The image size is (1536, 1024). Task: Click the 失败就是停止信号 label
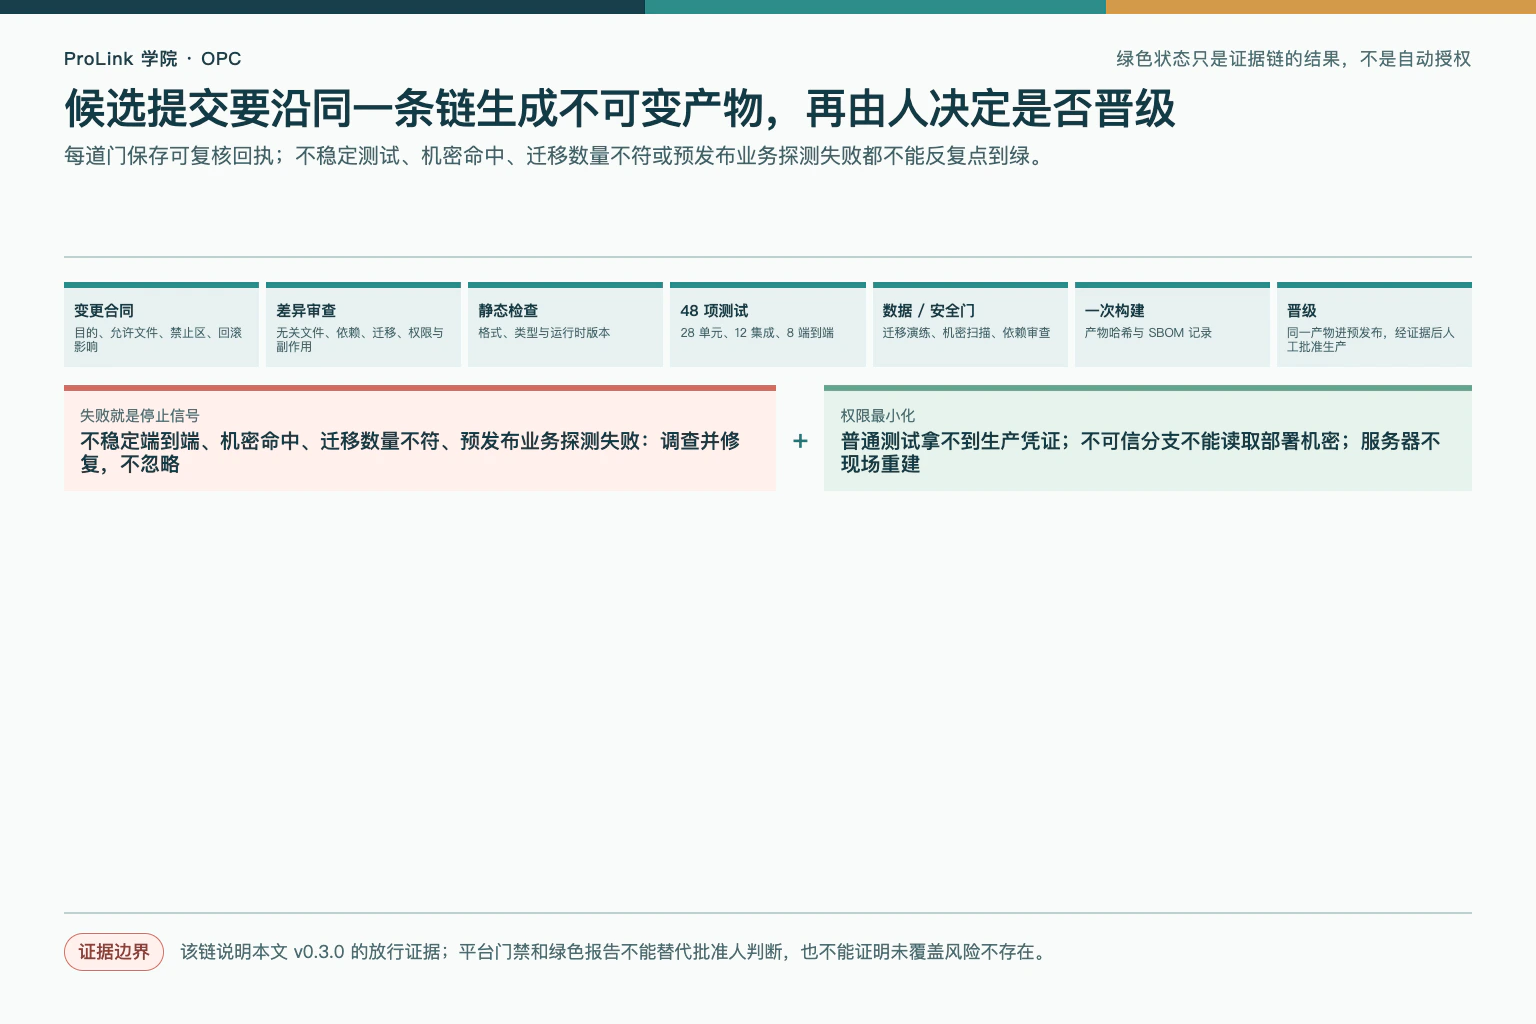pyautogui.click(x=140, y=415)
